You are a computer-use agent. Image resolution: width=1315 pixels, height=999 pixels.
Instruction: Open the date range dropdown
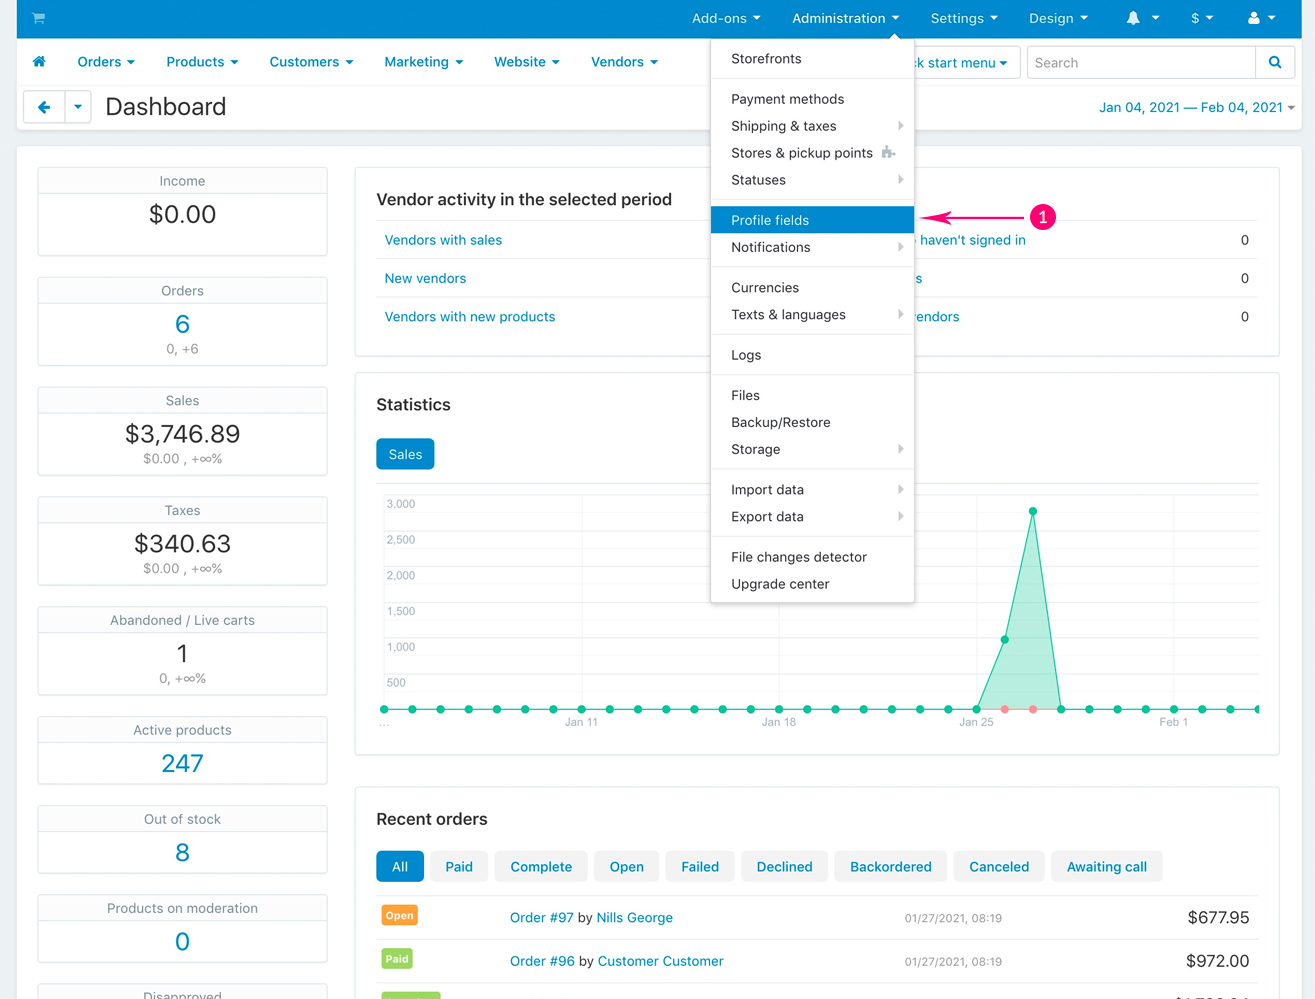coord(1196,107)
